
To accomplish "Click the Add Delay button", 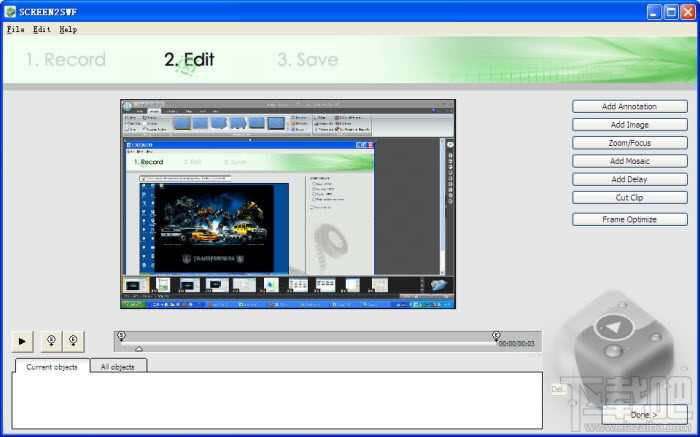I will pyautogui.click(x=629, y=179).
